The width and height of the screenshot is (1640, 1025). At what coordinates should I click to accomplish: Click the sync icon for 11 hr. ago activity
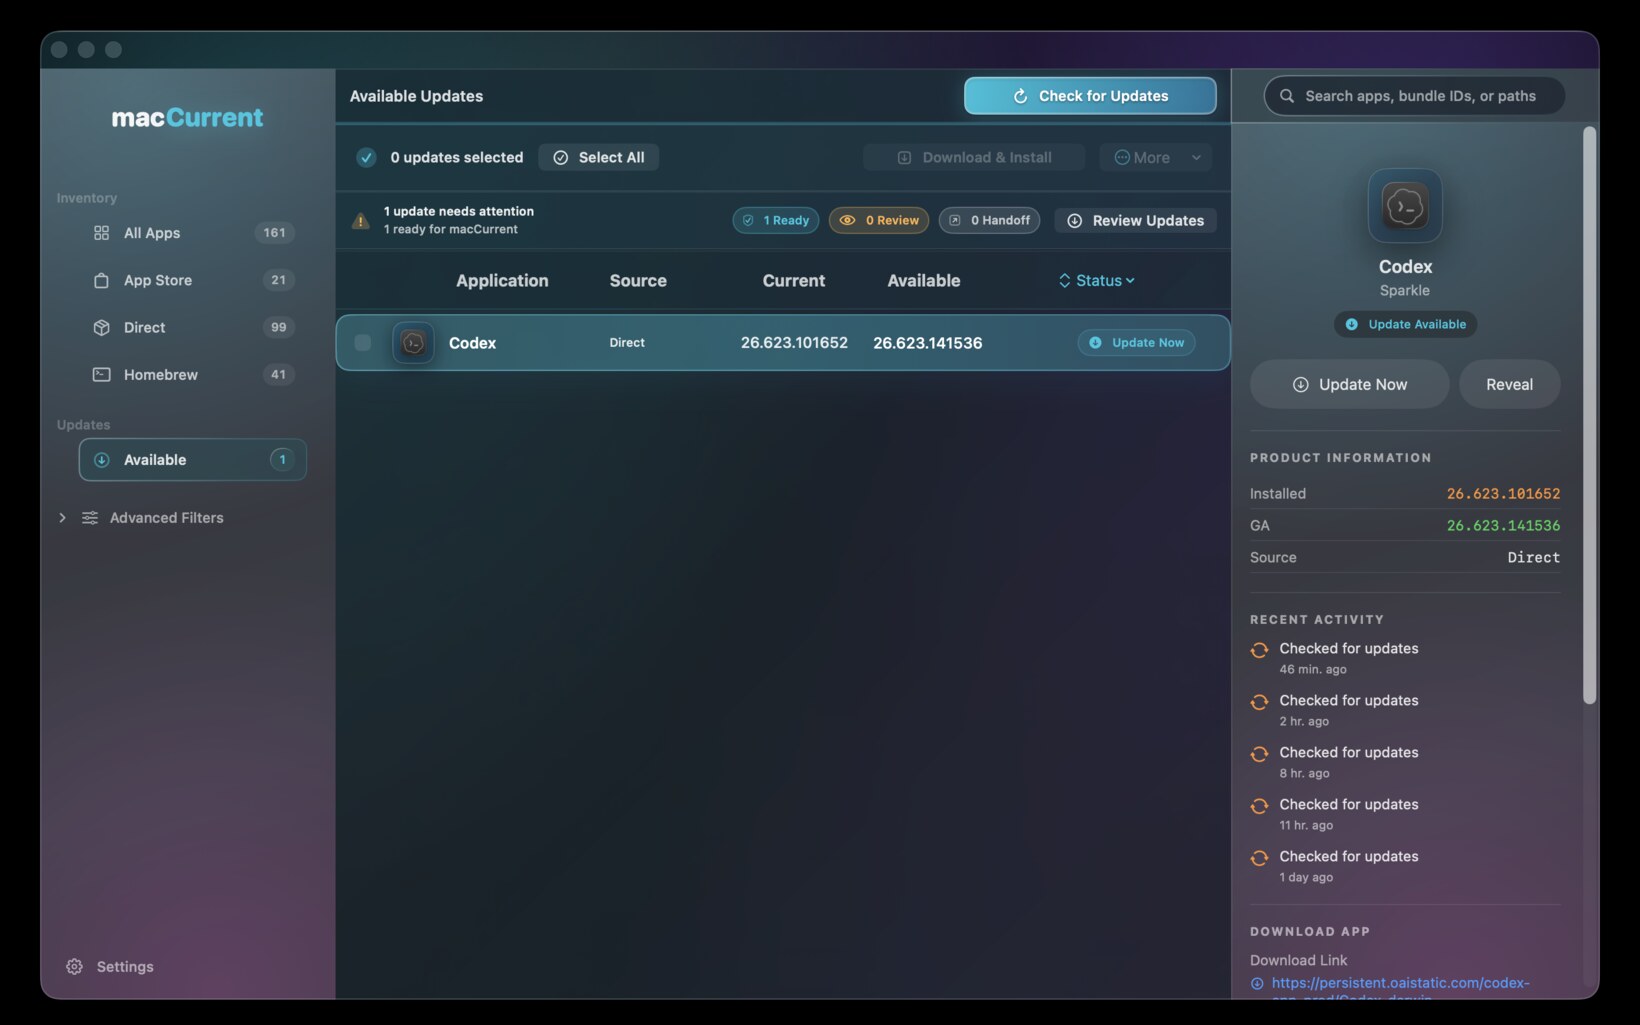(x=1259, y=806)
